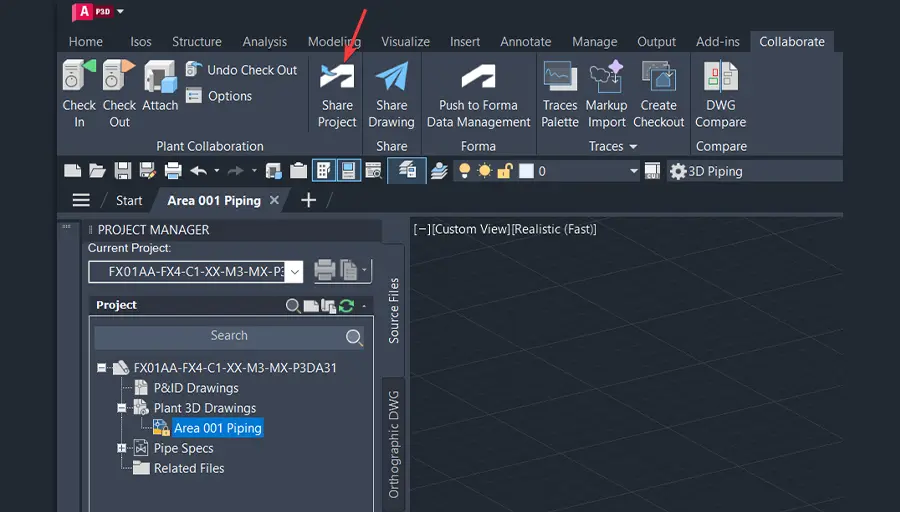Click the clipboard Paste icon in toolbar
The image size is (900, 512).
point(298,170)
